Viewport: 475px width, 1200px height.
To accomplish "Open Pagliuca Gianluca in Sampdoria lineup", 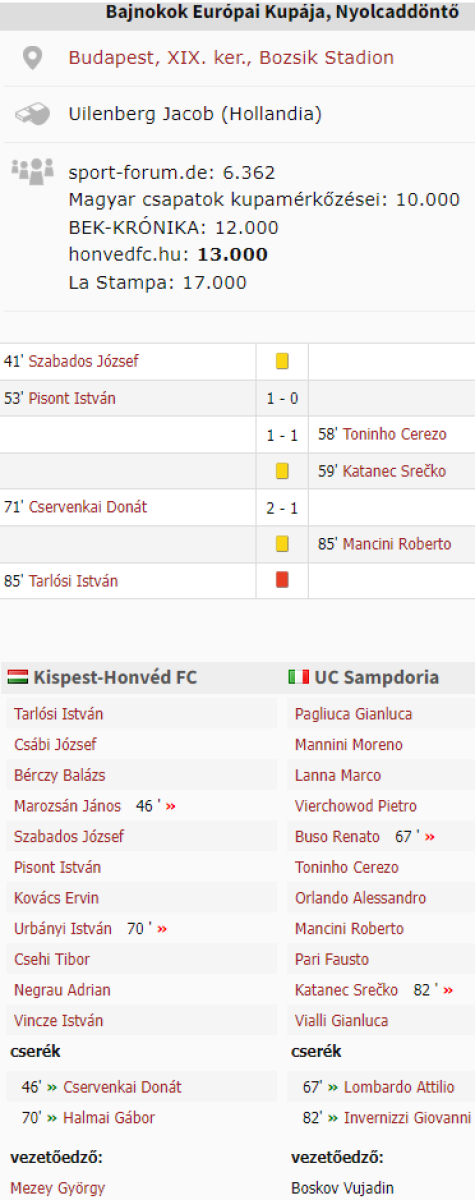I will (339, 714).
